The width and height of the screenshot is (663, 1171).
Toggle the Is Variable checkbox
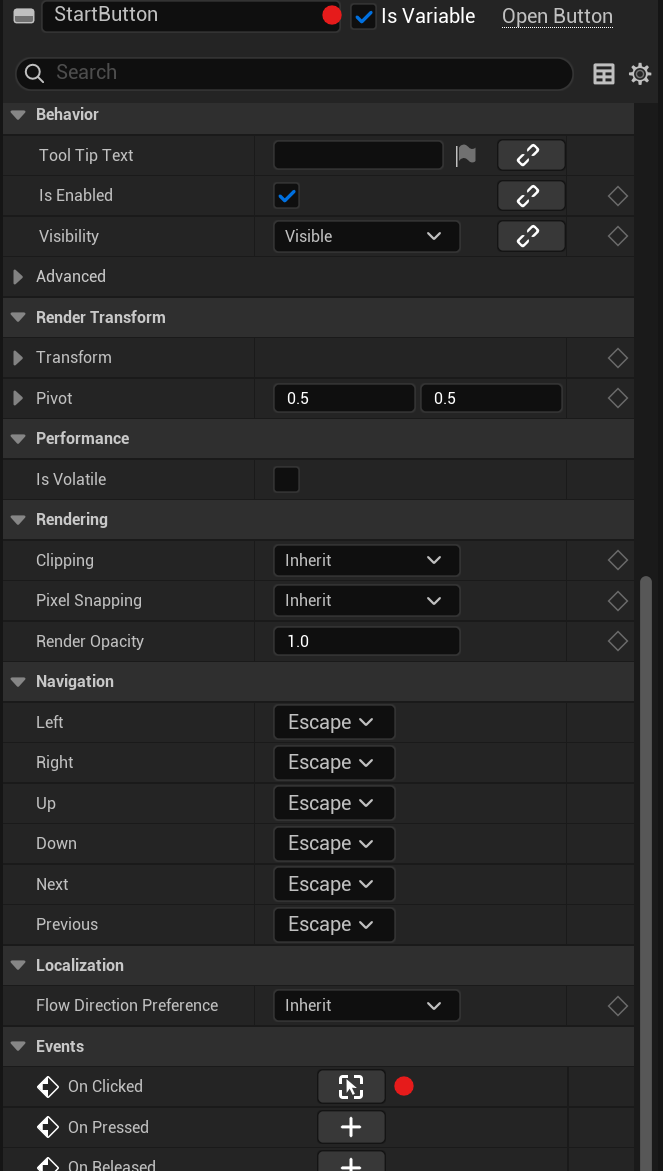364,17
